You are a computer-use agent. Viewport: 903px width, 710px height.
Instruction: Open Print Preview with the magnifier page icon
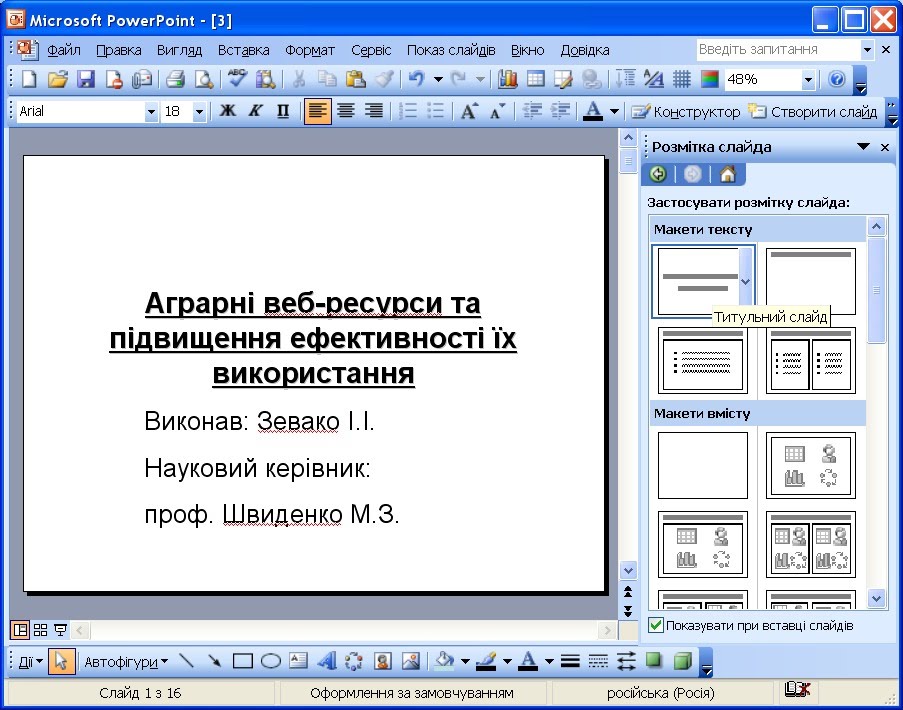204,79
